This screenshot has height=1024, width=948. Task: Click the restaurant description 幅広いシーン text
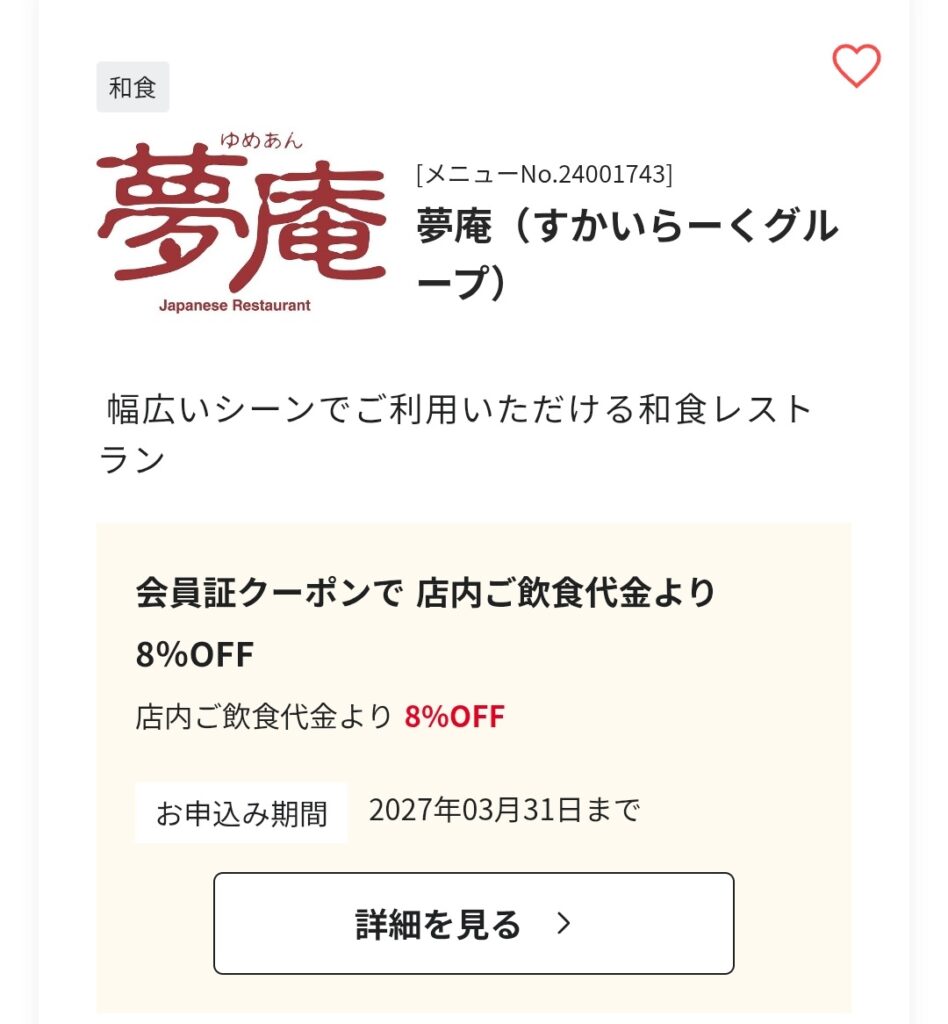point(455,434)
